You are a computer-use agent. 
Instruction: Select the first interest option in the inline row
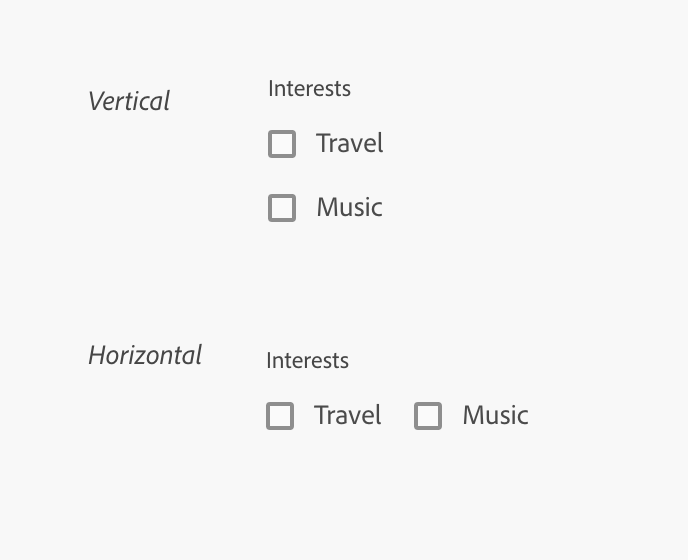point(280,416)
